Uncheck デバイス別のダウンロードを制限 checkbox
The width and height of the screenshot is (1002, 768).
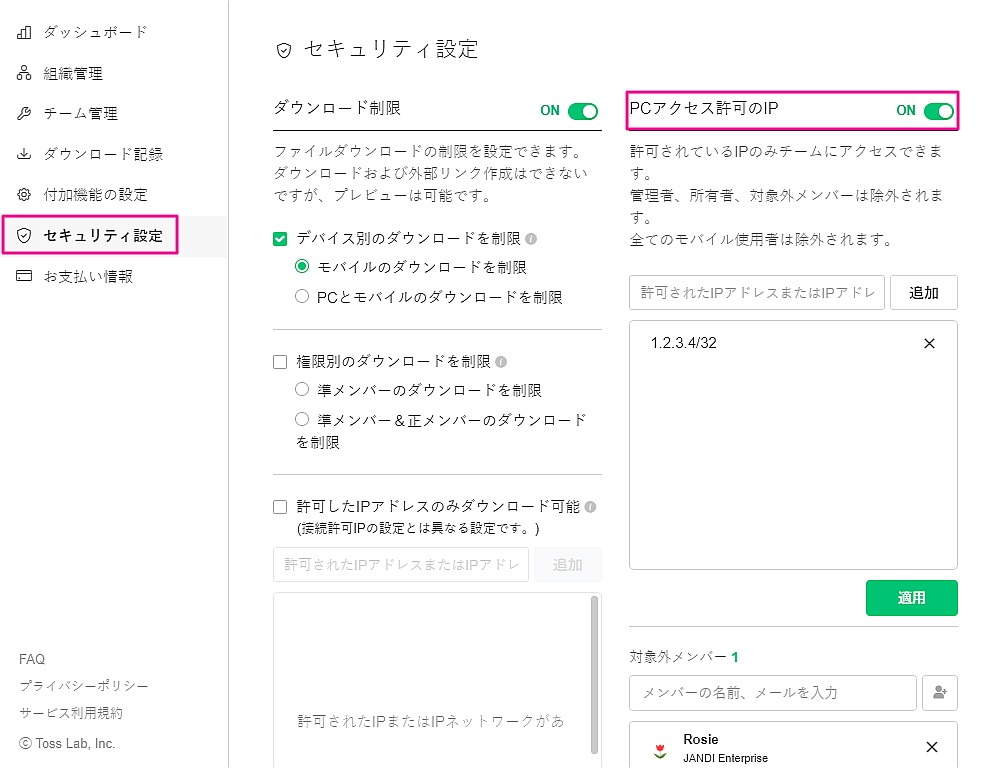coord(280,239)
